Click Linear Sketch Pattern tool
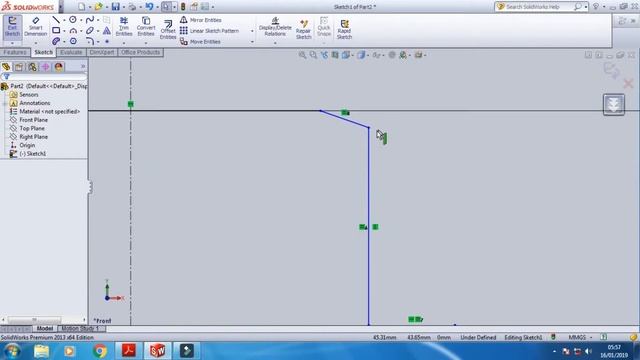 [209, 31]
